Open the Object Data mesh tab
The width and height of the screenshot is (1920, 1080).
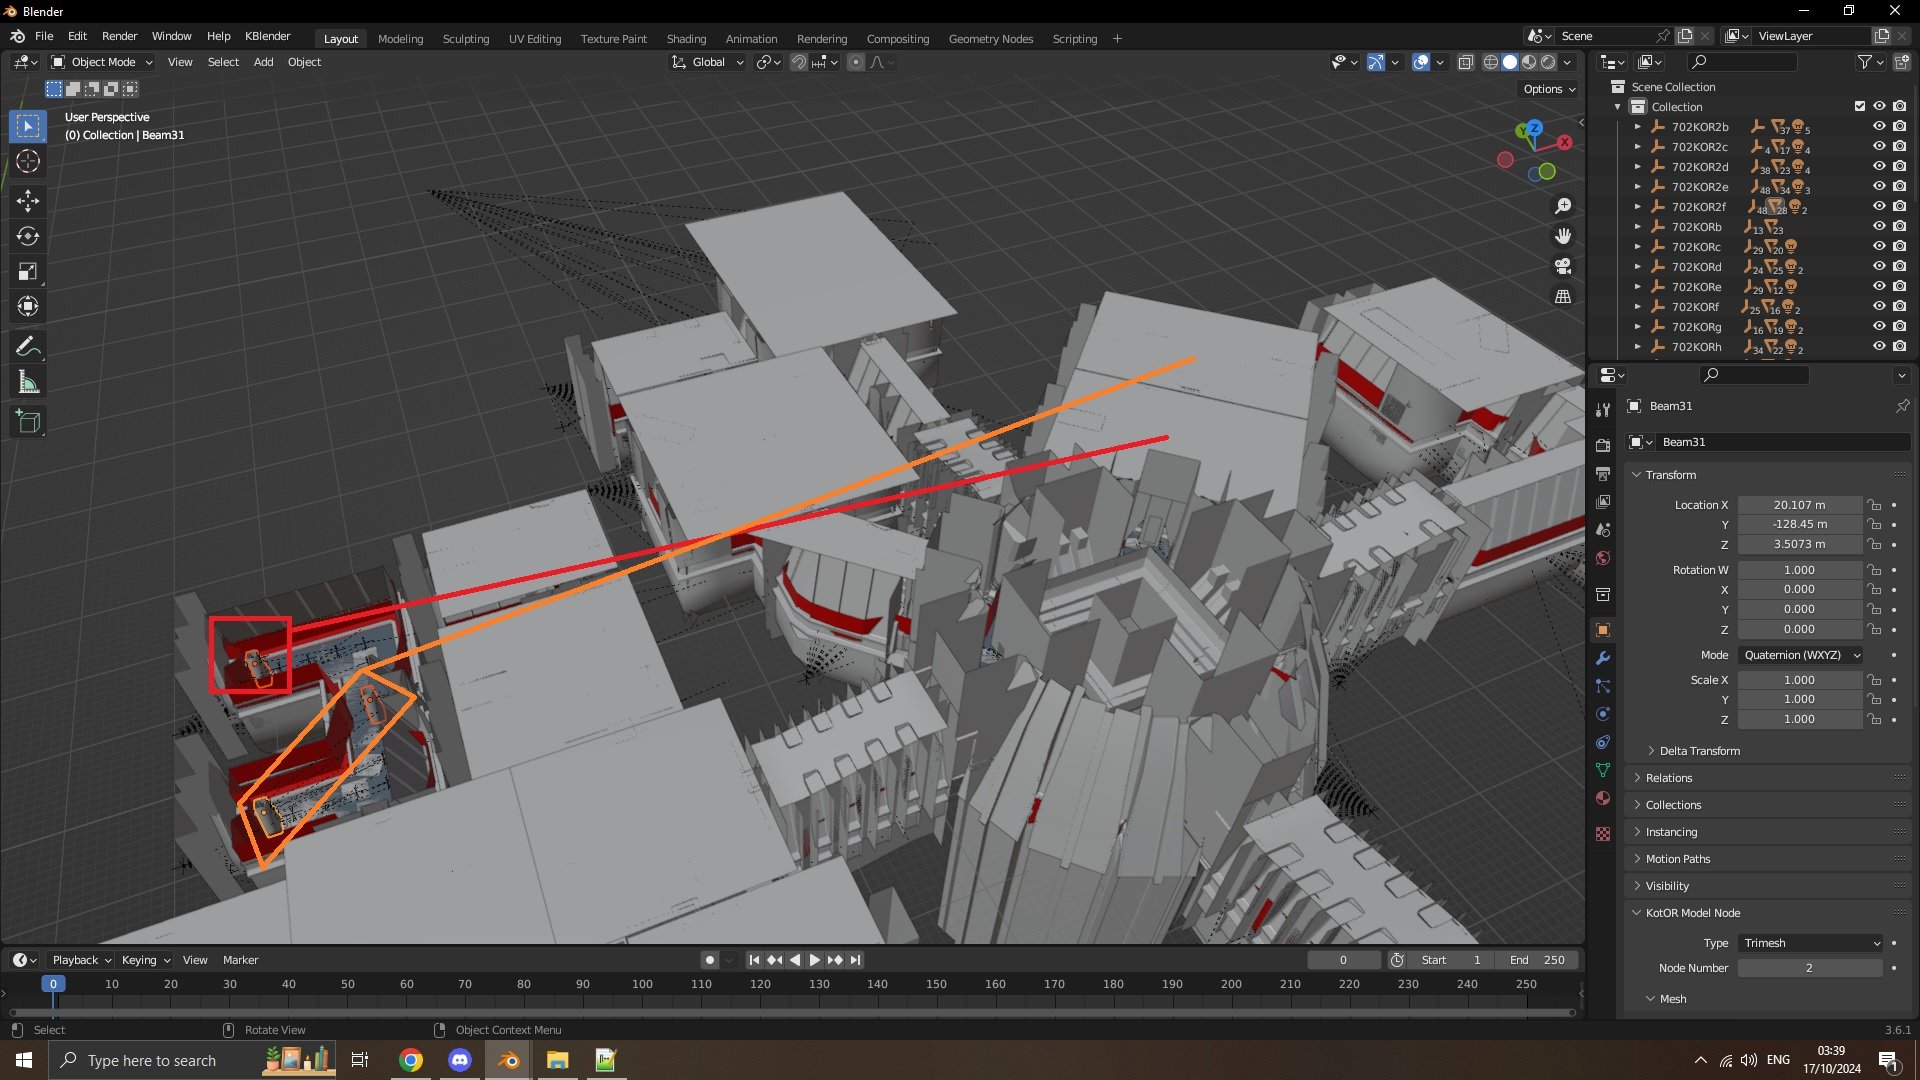point(1603,770)
